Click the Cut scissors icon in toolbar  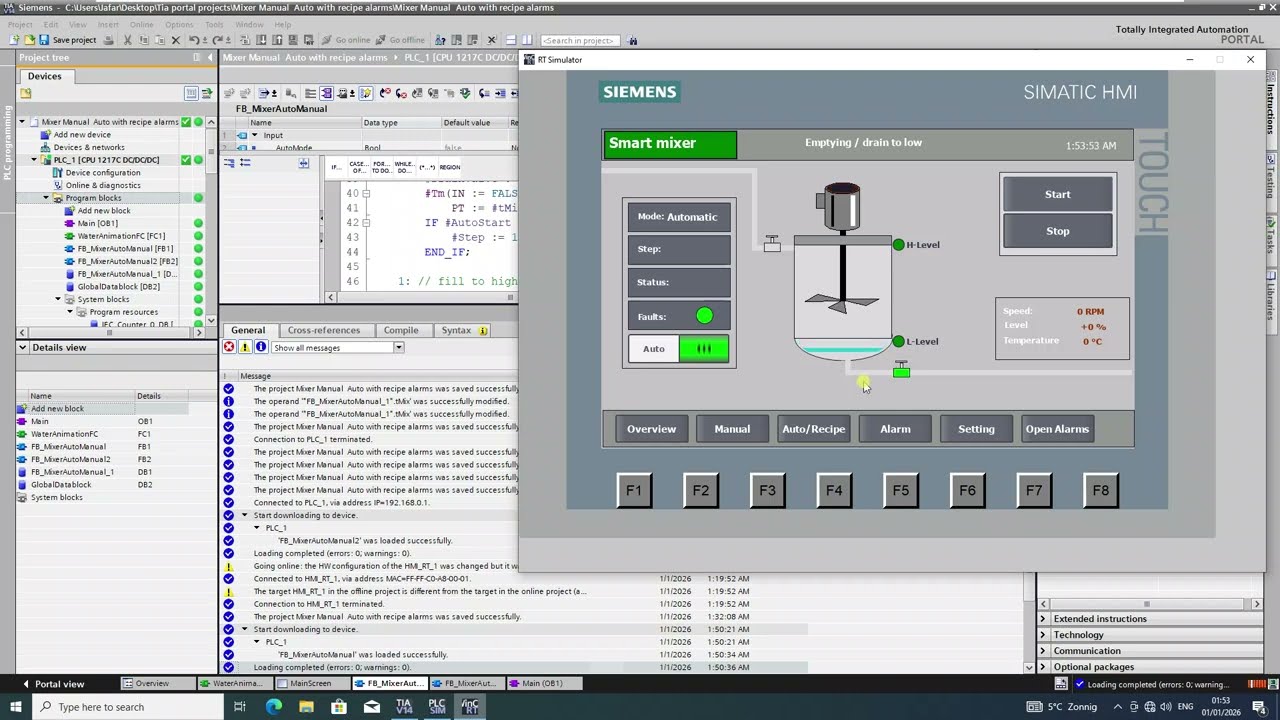pyautogui.click(x=127, y=40)
